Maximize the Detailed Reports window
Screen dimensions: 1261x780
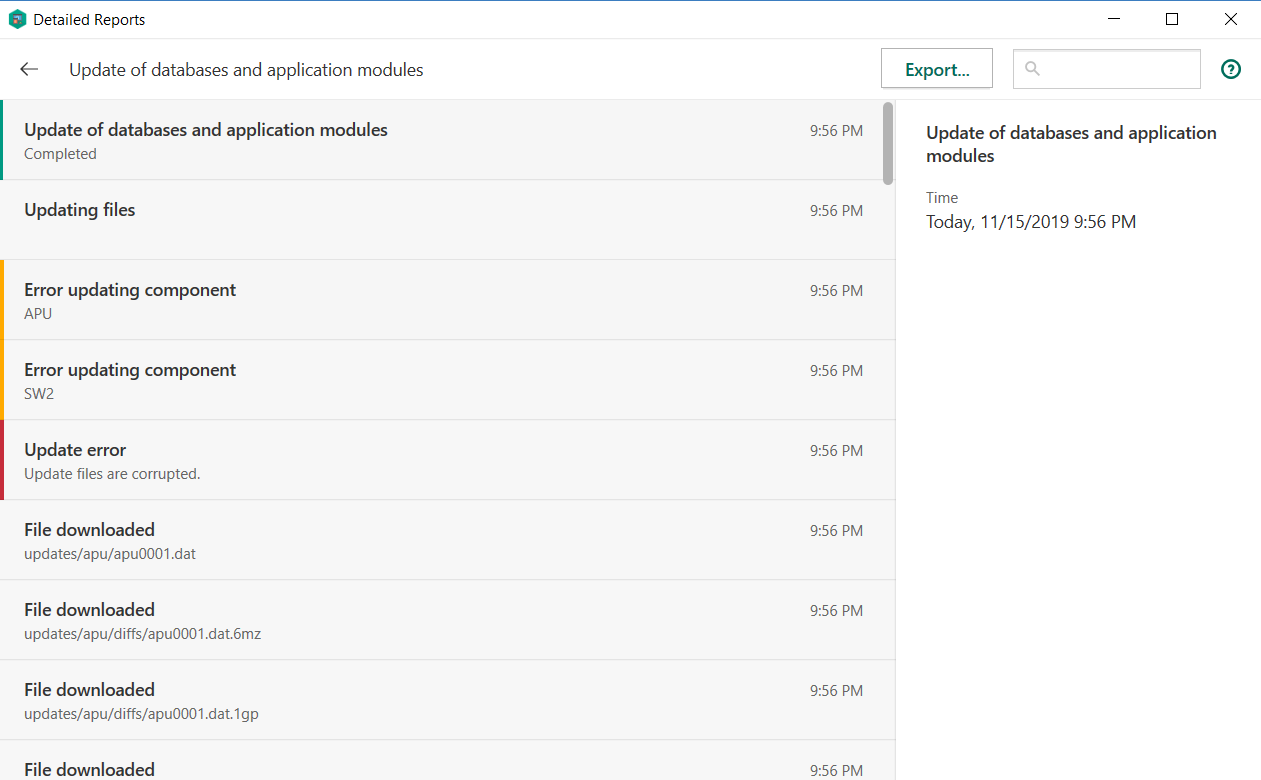coord(1172,19)
